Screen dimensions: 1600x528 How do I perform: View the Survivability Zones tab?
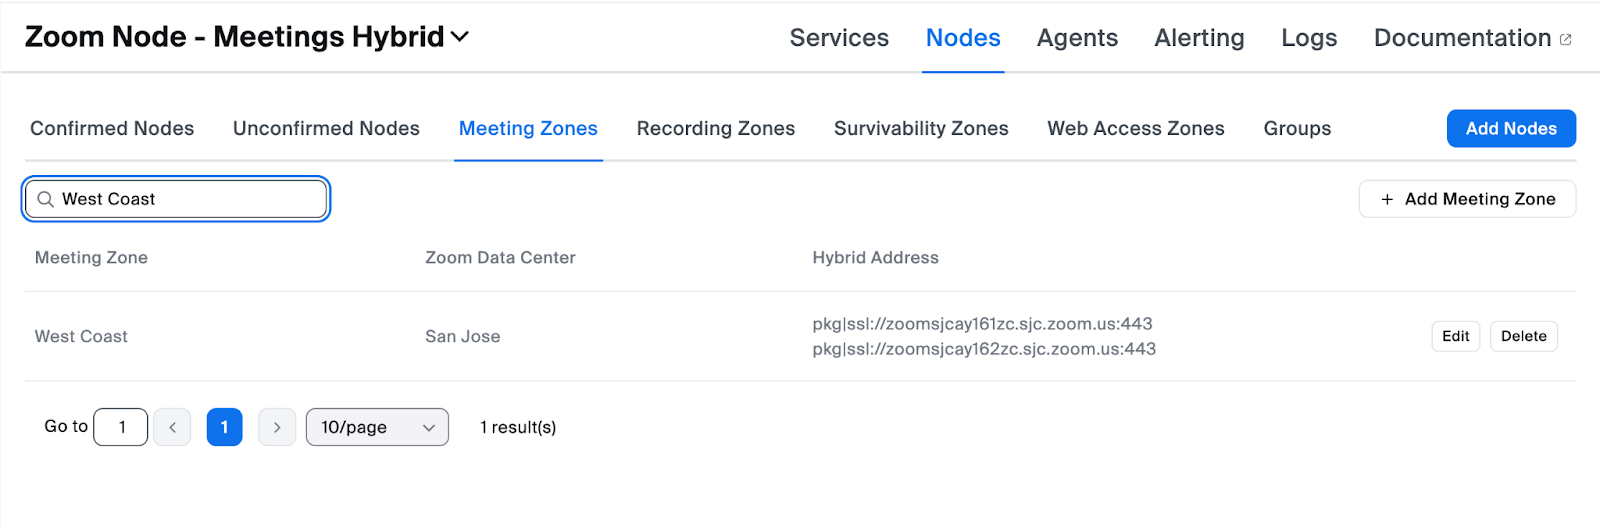[x=921, y=128]
